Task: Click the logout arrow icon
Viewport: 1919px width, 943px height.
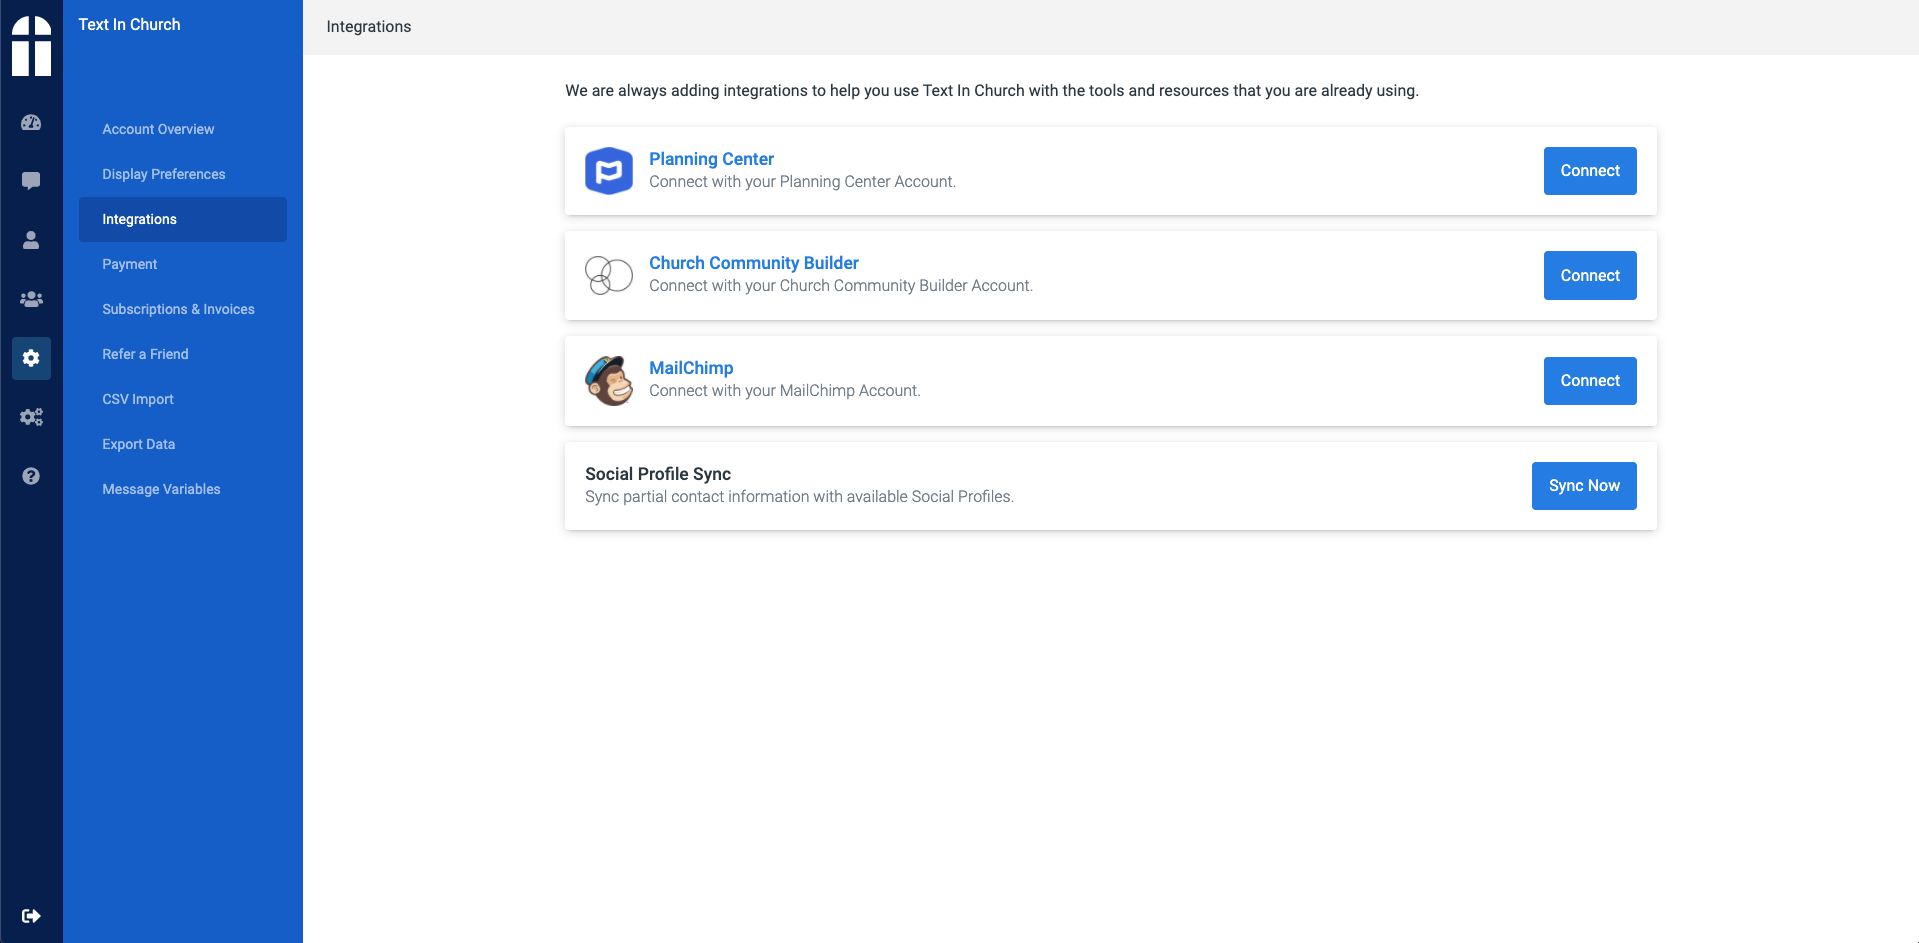Action: coord(31,916)
